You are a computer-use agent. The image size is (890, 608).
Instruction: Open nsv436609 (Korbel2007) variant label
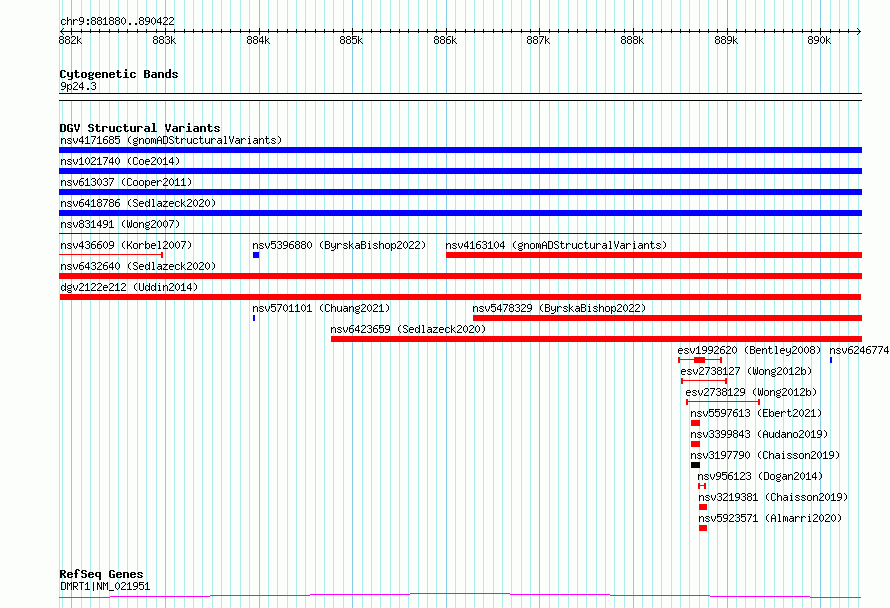tap(126, 245)
